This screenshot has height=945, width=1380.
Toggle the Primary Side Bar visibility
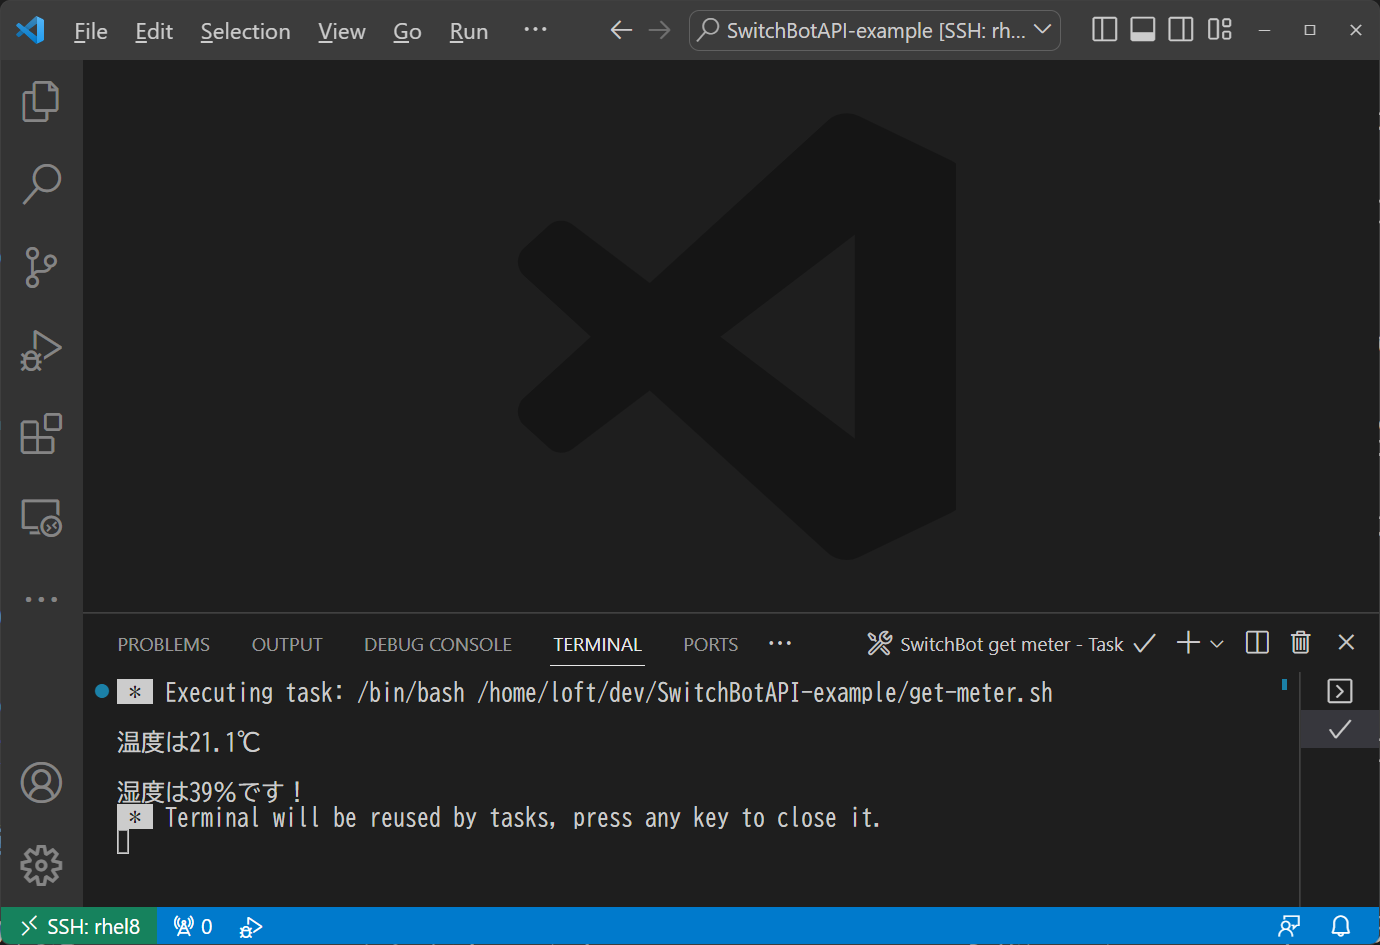(1104, 29)
